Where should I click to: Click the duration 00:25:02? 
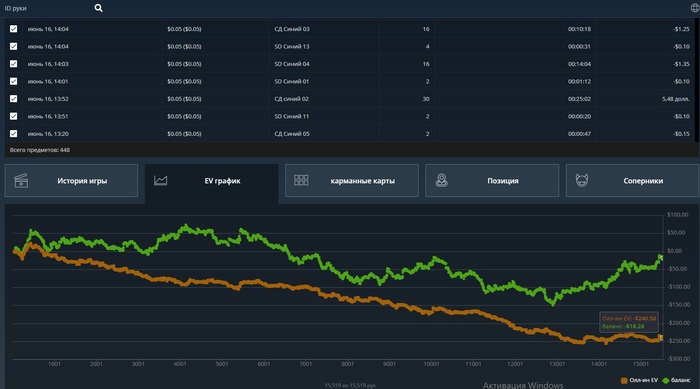(x=579, y=99)
